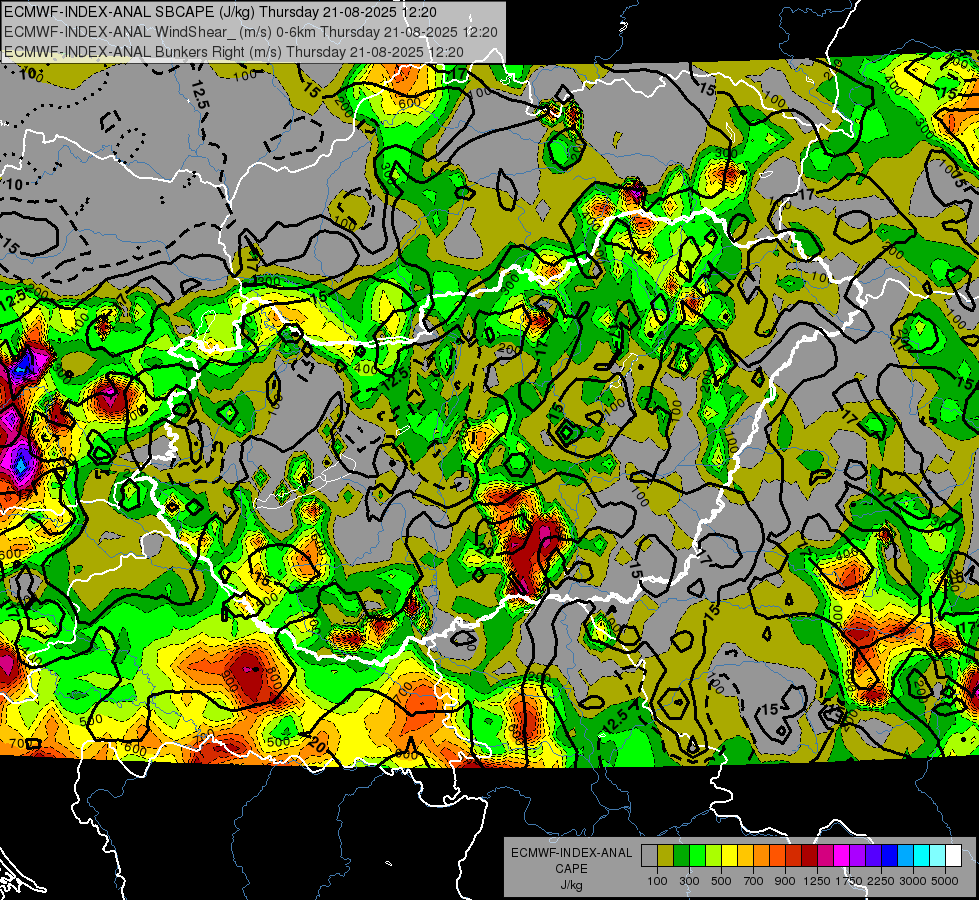Screen dimensions: 979x900
Task: Pick the dark green legend swatch before 300
Action: pos(682,856)
